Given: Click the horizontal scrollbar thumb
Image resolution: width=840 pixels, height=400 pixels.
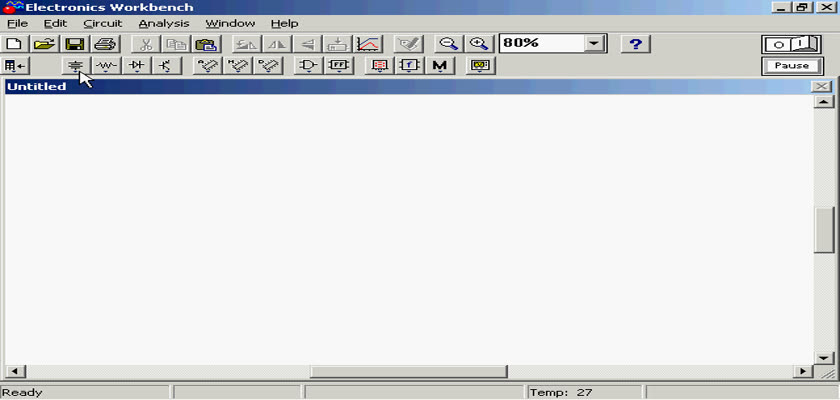Looking at the screenshot, I should coord(408,371).
